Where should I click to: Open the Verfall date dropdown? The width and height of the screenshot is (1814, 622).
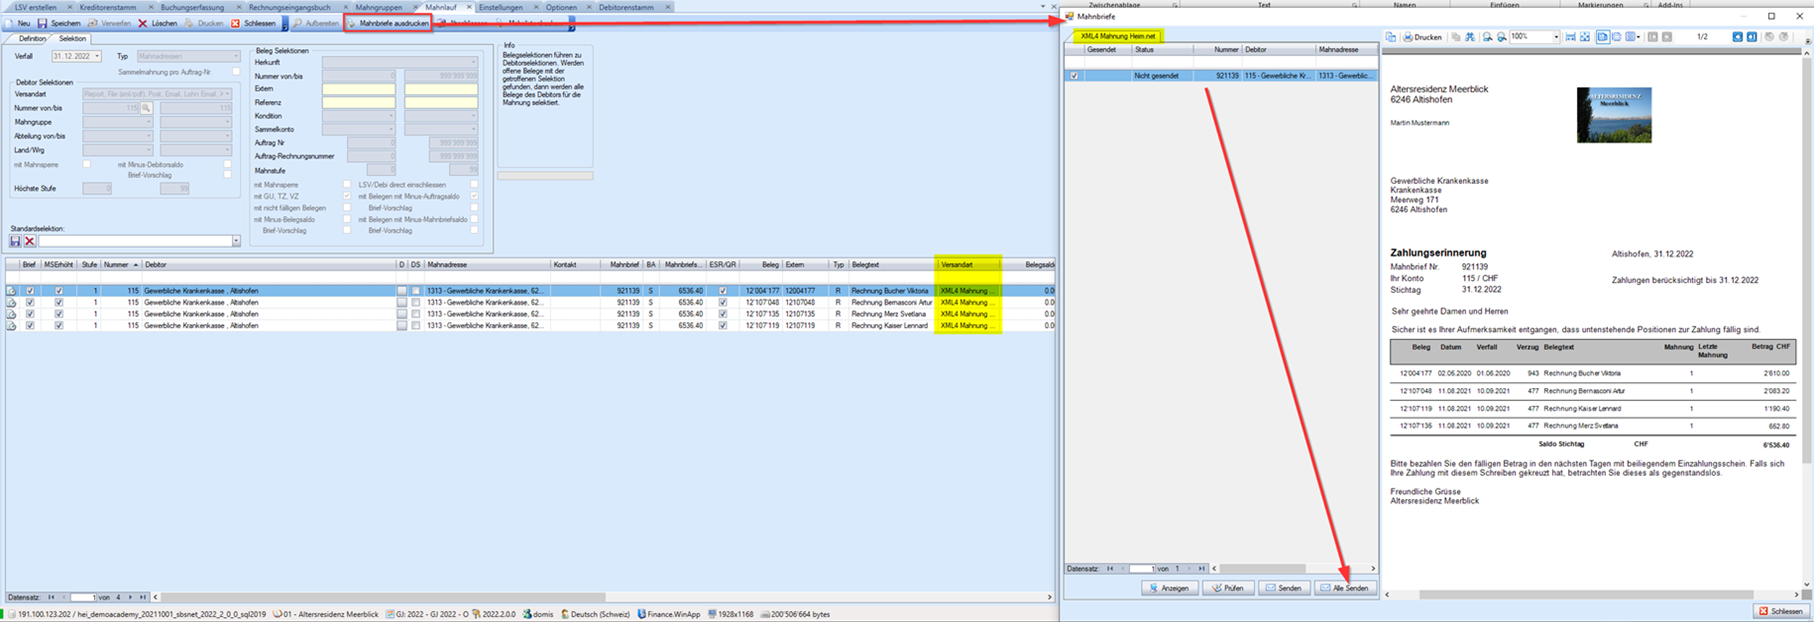97,57
